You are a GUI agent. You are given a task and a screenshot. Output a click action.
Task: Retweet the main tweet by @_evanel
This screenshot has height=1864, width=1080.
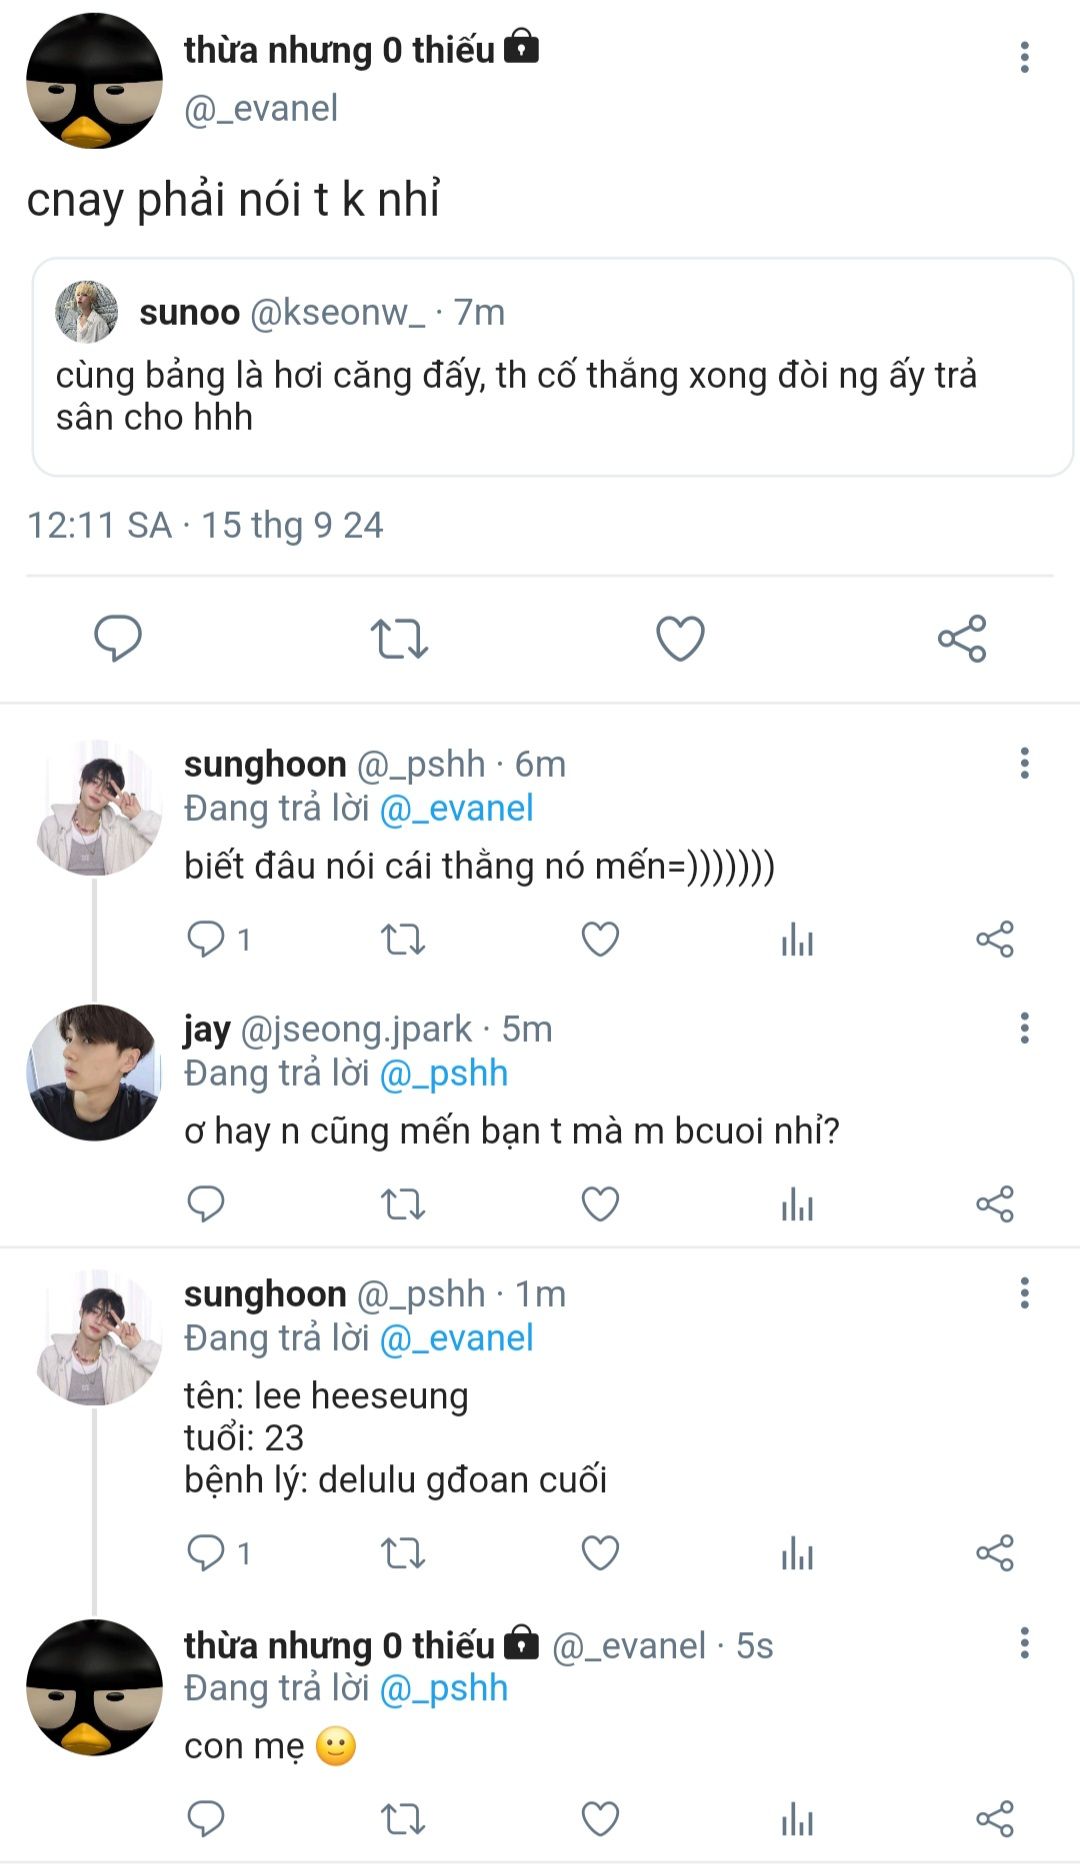[x=399, y=638]
